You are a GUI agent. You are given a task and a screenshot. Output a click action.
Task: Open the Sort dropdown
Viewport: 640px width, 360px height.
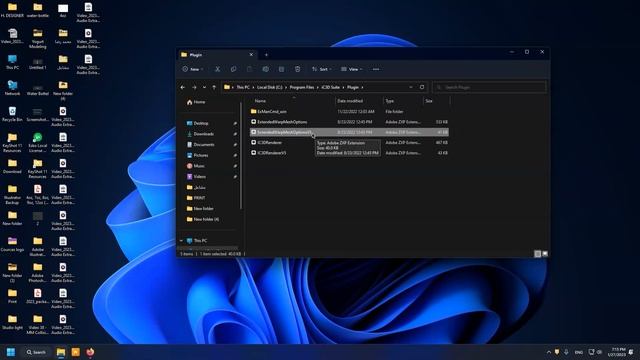click(x=321, y=69)
